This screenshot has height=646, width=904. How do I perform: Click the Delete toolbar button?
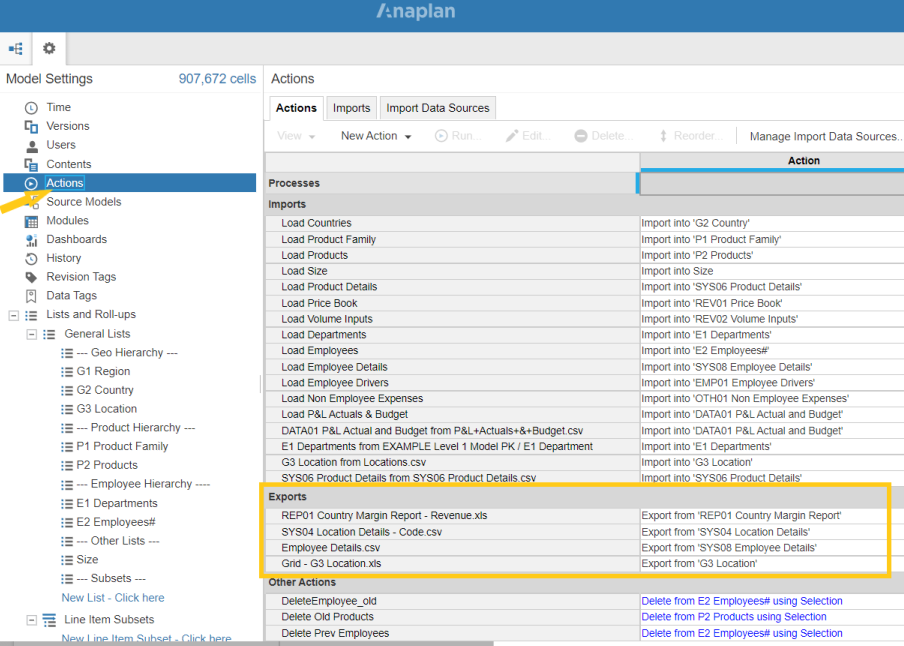click(604, 136)
